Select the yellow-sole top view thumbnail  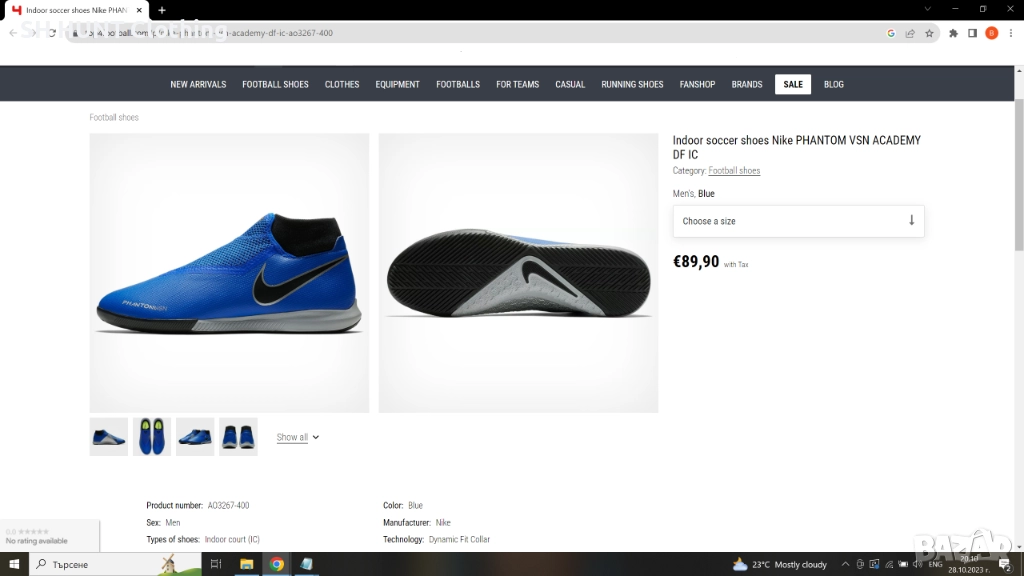[152, 437]
